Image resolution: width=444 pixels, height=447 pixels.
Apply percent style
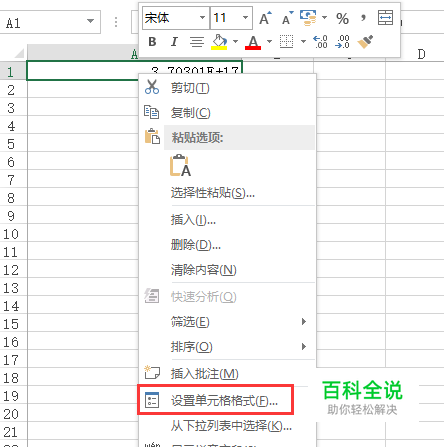coord(342,18)
